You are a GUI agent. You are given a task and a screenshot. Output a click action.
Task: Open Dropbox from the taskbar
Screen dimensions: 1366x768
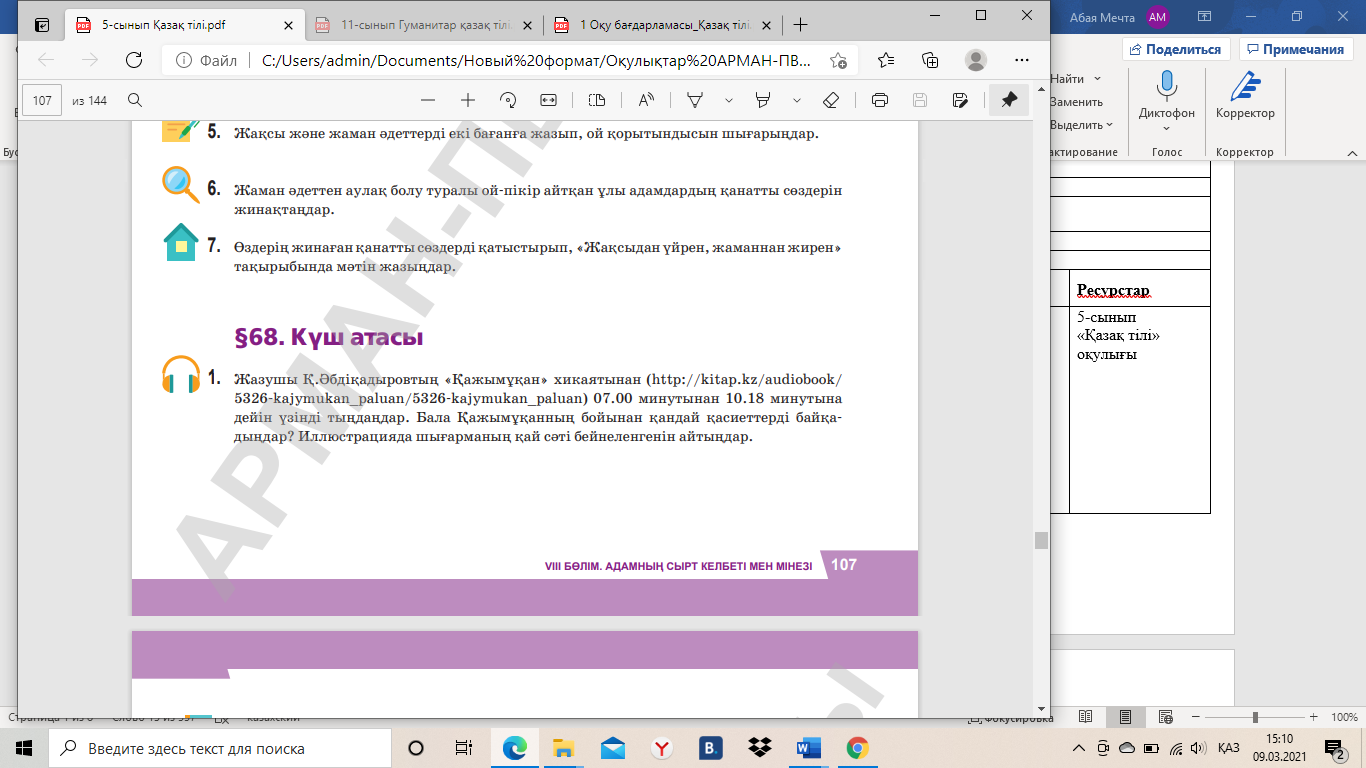coord(759,748)
